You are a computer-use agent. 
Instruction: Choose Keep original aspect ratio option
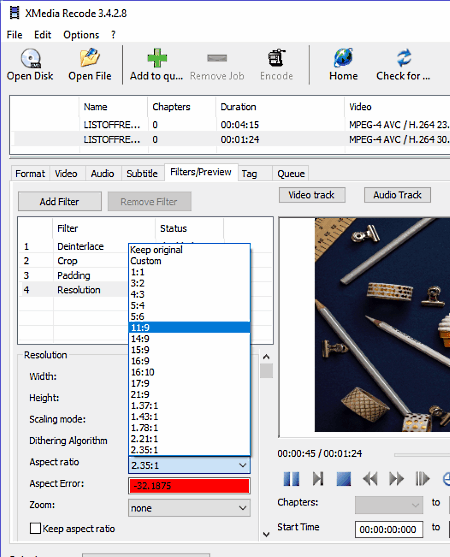click(189, 250)
